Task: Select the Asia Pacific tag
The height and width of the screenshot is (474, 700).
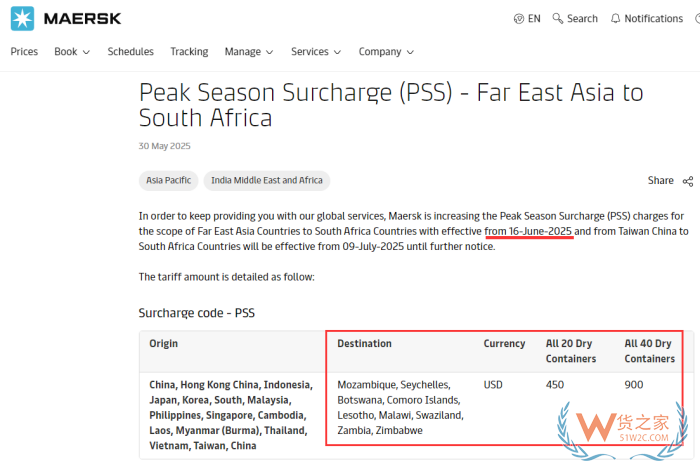Action: pyautogui.click(x=168, y=180)
